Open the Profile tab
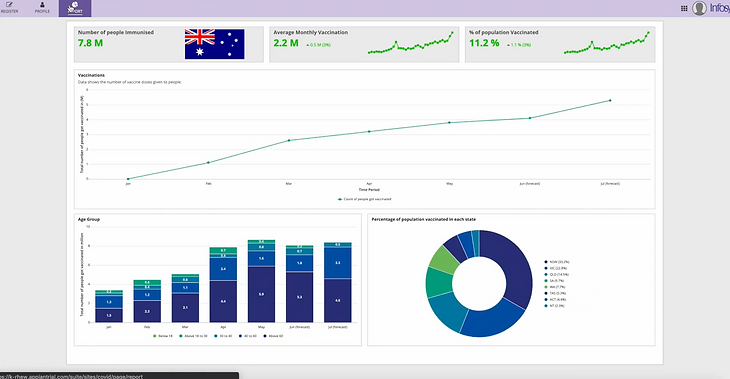Viewport: 730px width, 379px height. pyautogui.click(x=42, y=7)
